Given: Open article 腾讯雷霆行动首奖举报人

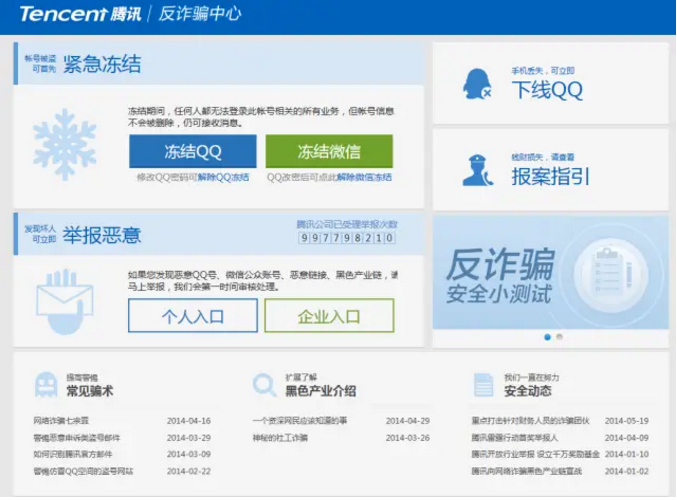Looking at the screenshot, I should [x=515, y=438].
